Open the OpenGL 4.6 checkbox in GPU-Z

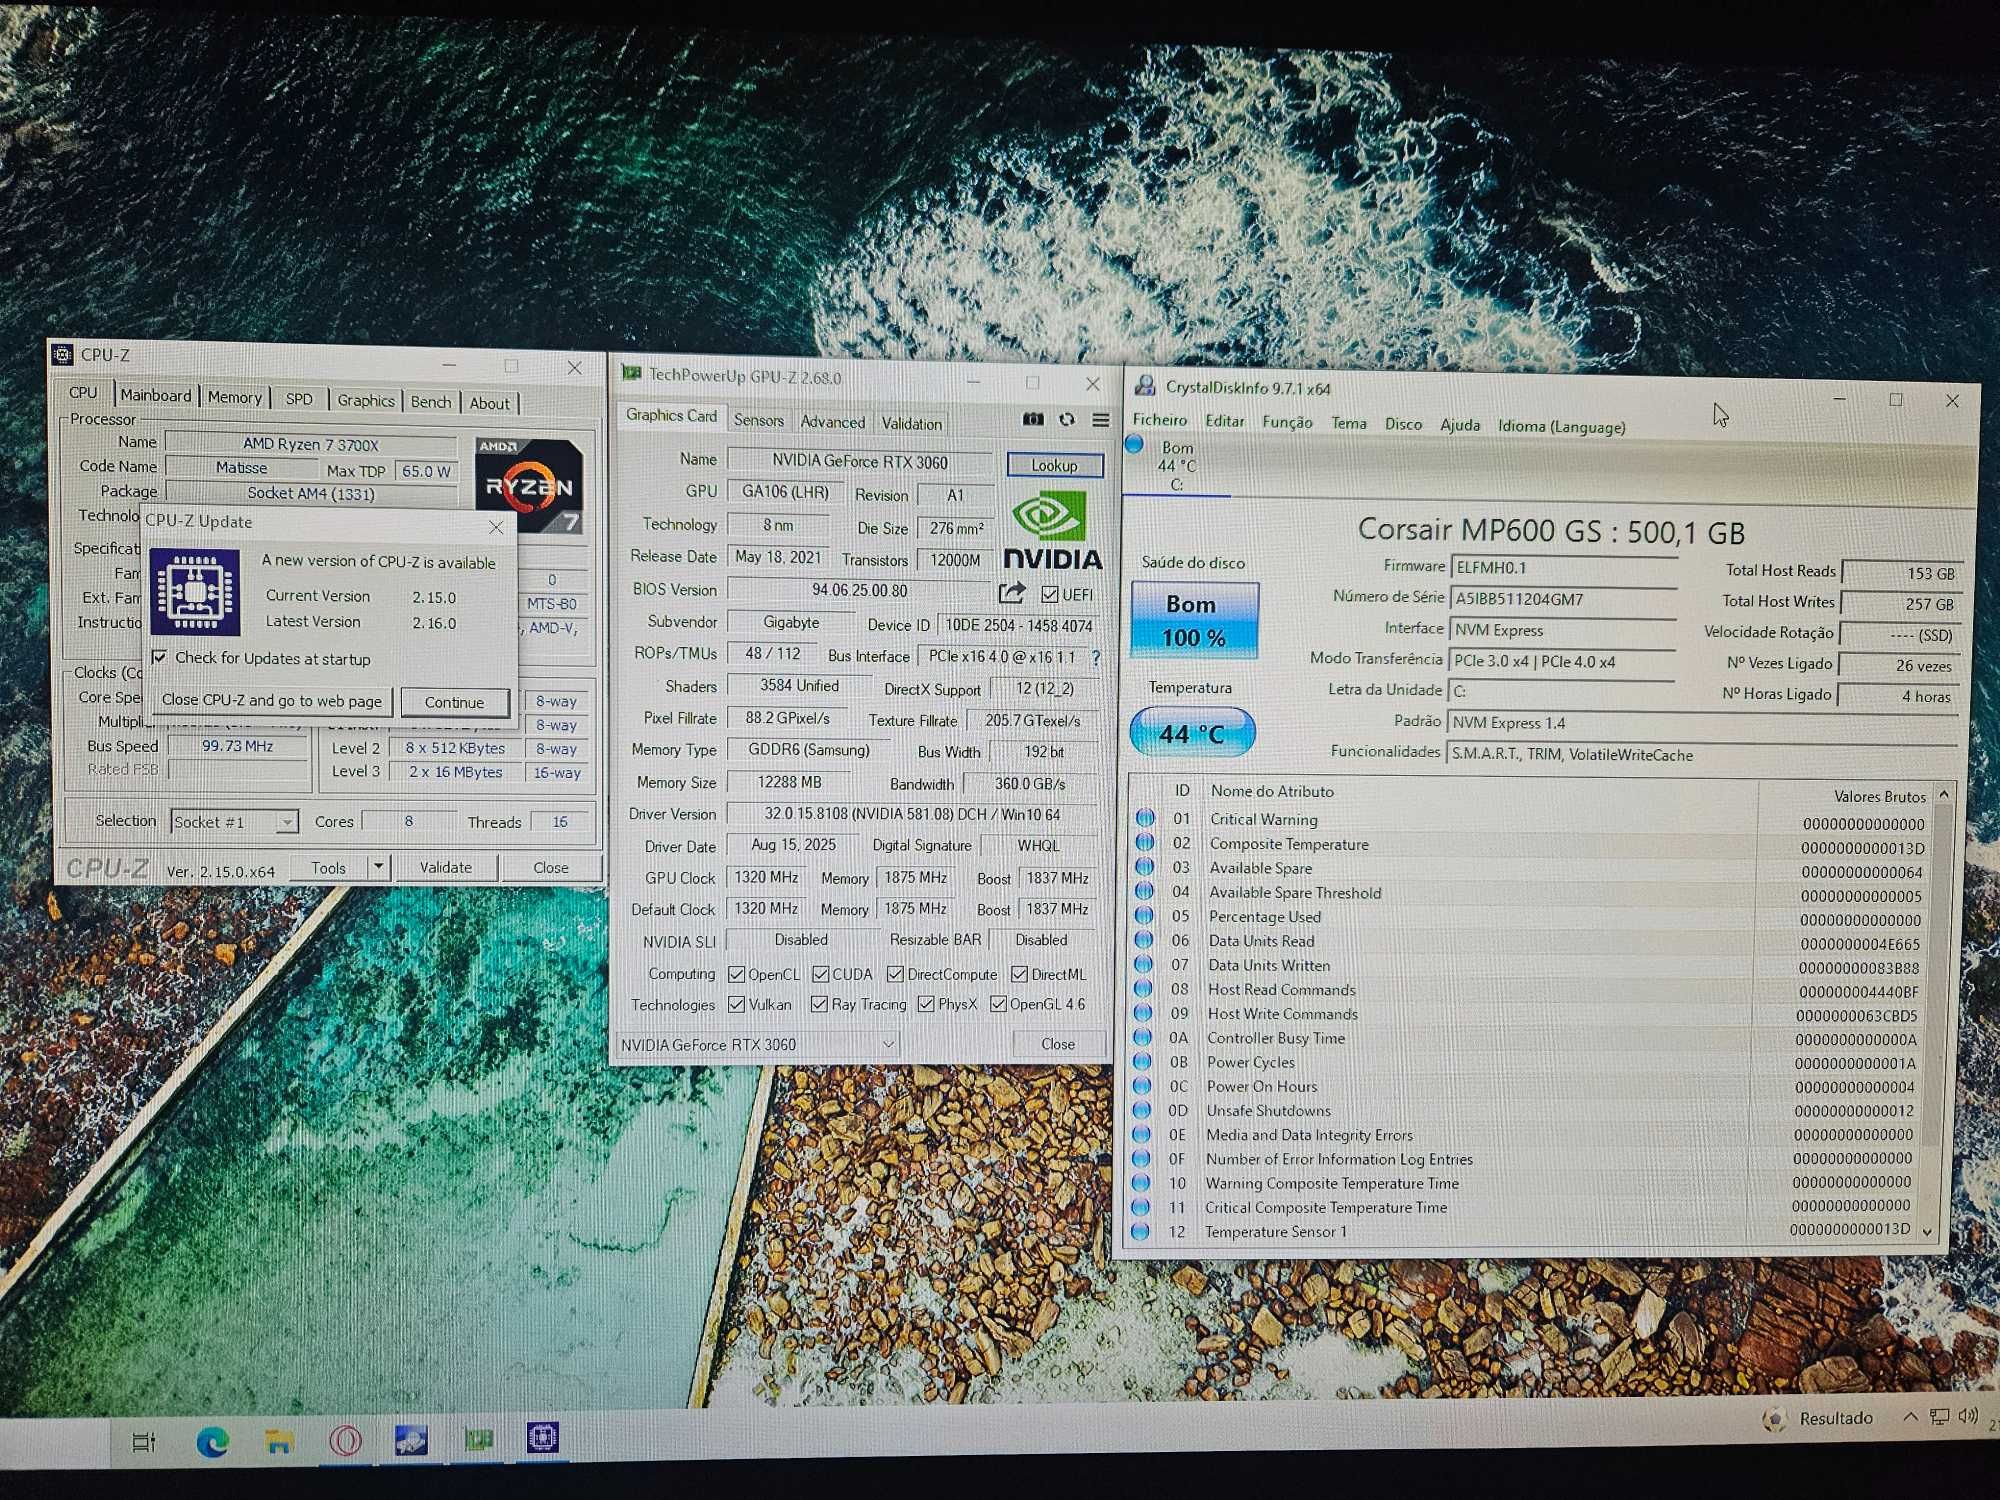pyautogui.click(x=998, y=1004)
